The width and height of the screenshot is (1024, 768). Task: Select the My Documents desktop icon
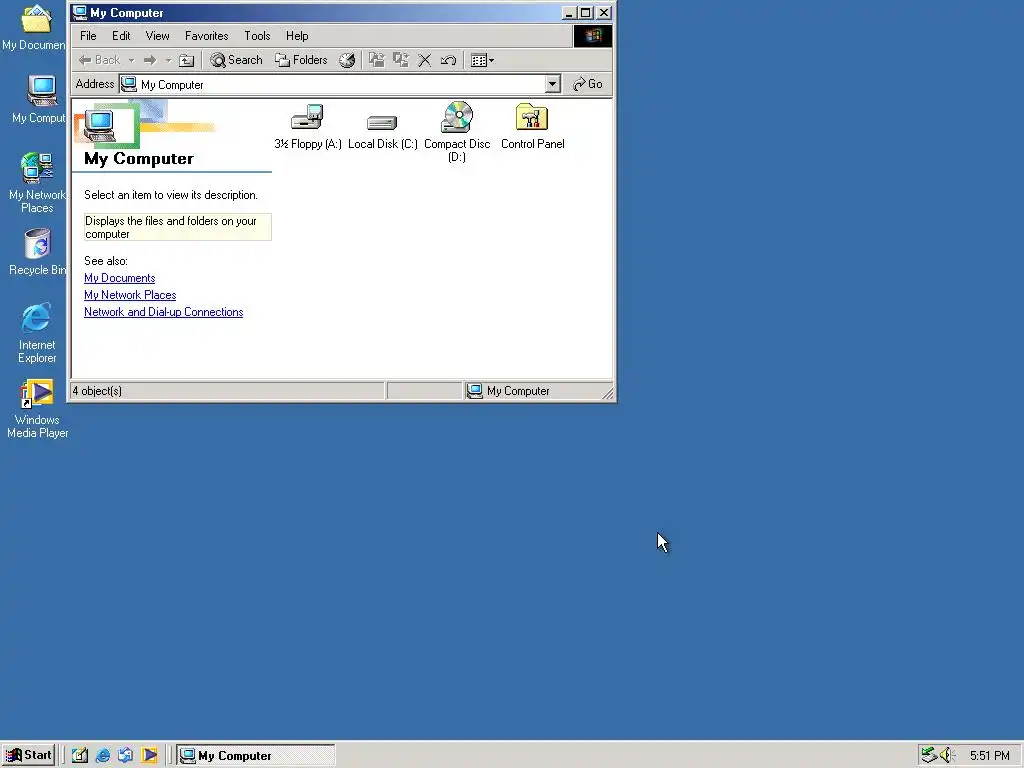click(x=36, y=27)
